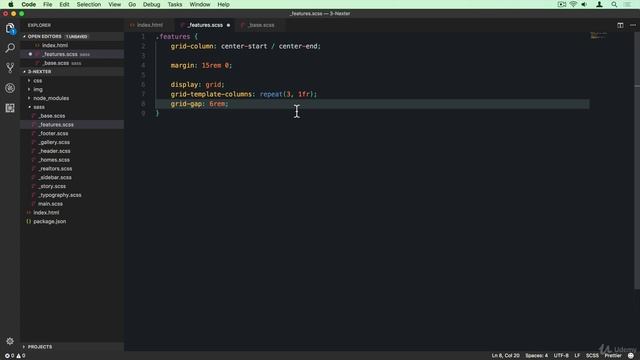Open index.html in Open Editors list

55,45
